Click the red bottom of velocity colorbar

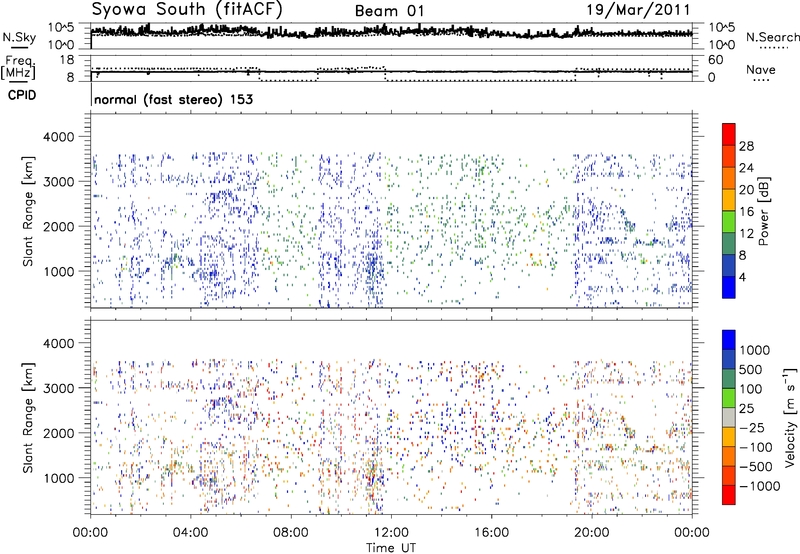(729, 495)
